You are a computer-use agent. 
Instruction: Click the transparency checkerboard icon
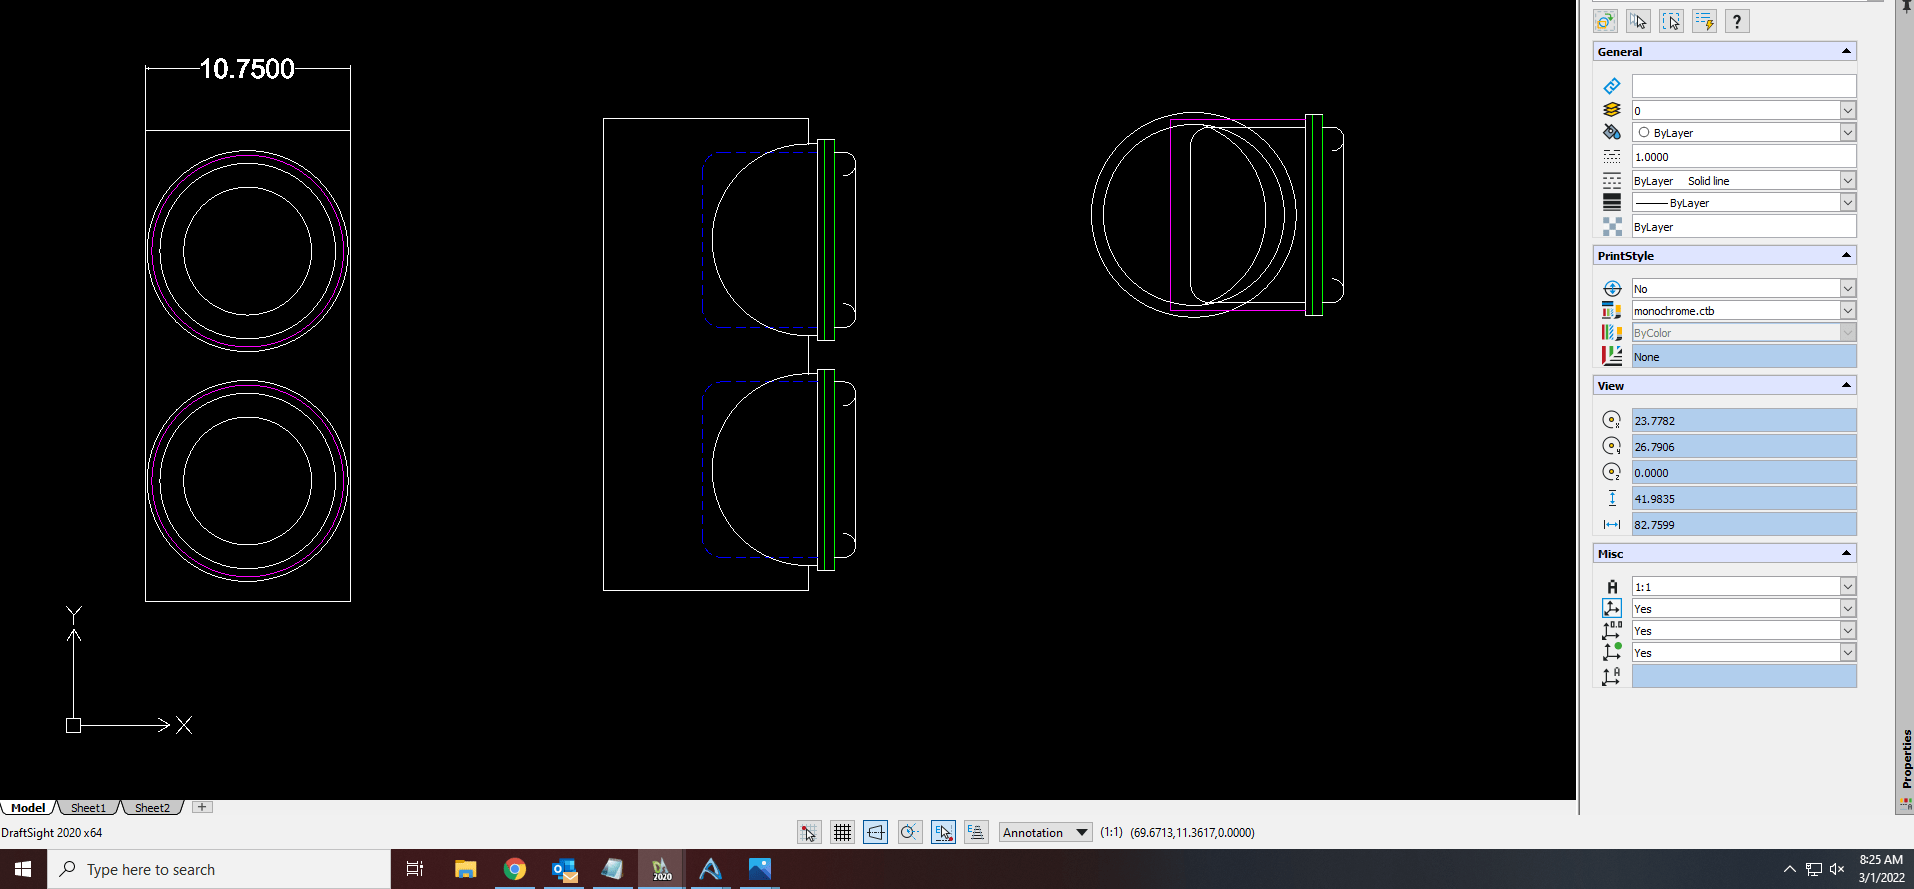point(1611,227)
